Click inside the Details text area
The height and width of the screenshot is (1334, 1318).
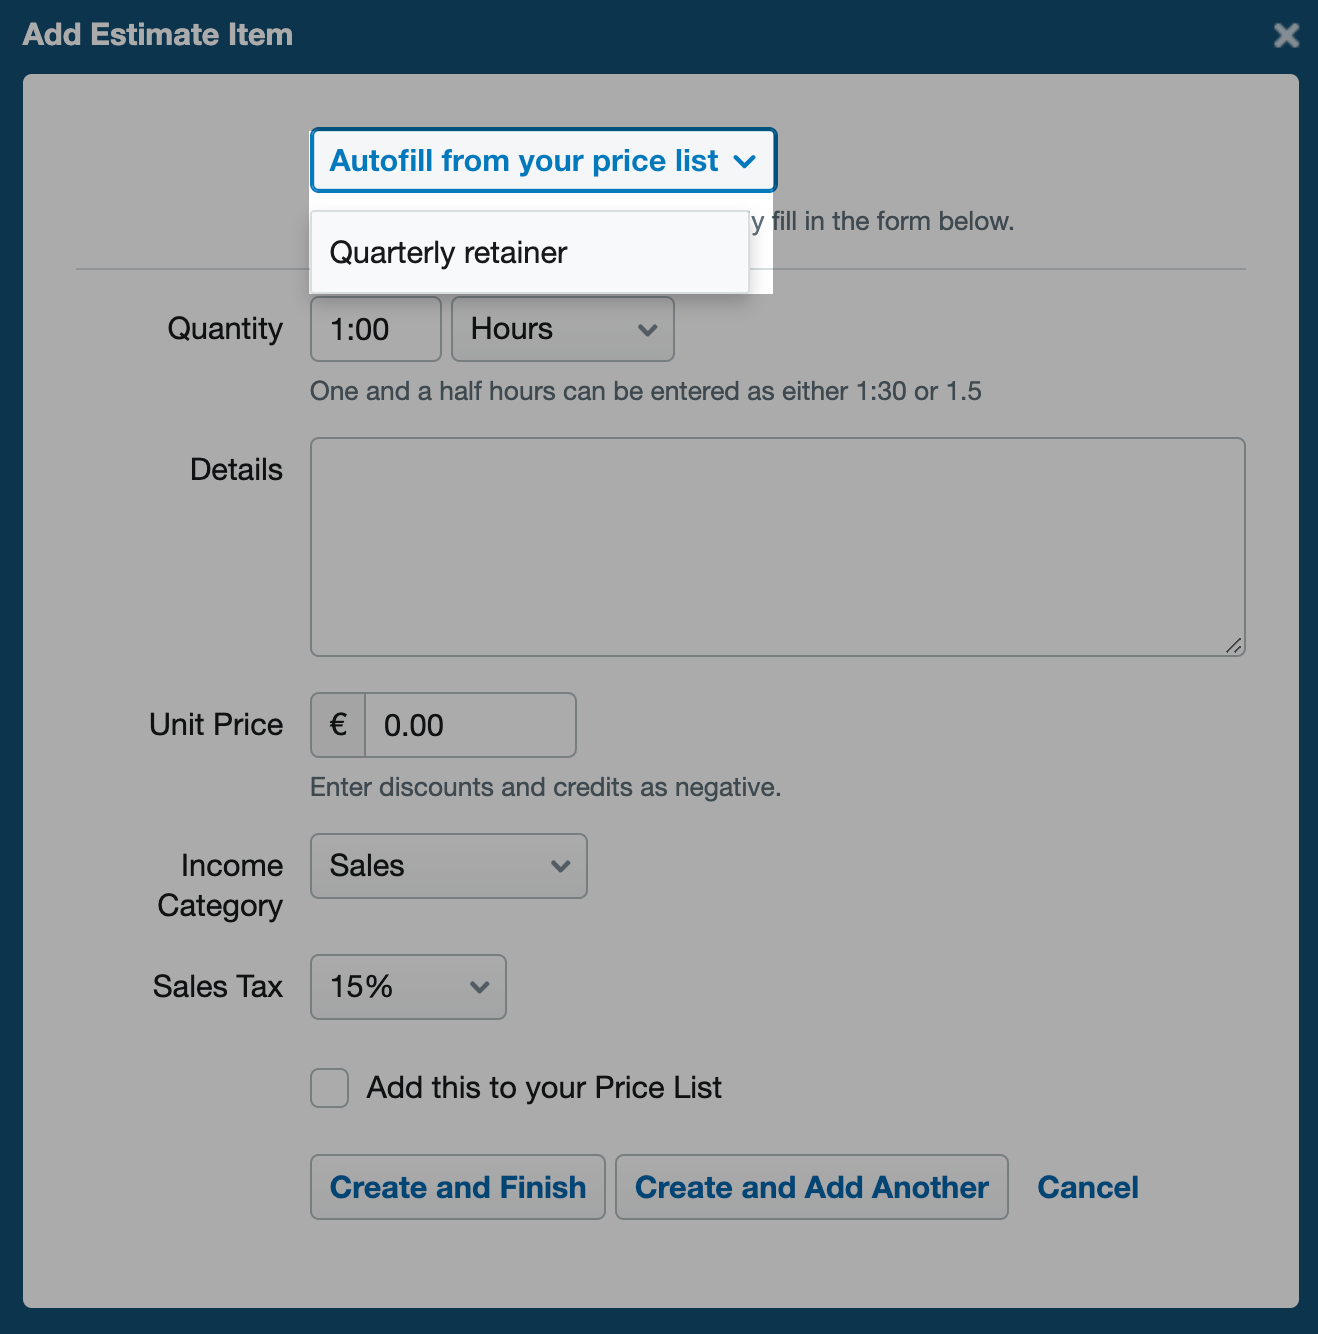(x=778, y=547)
